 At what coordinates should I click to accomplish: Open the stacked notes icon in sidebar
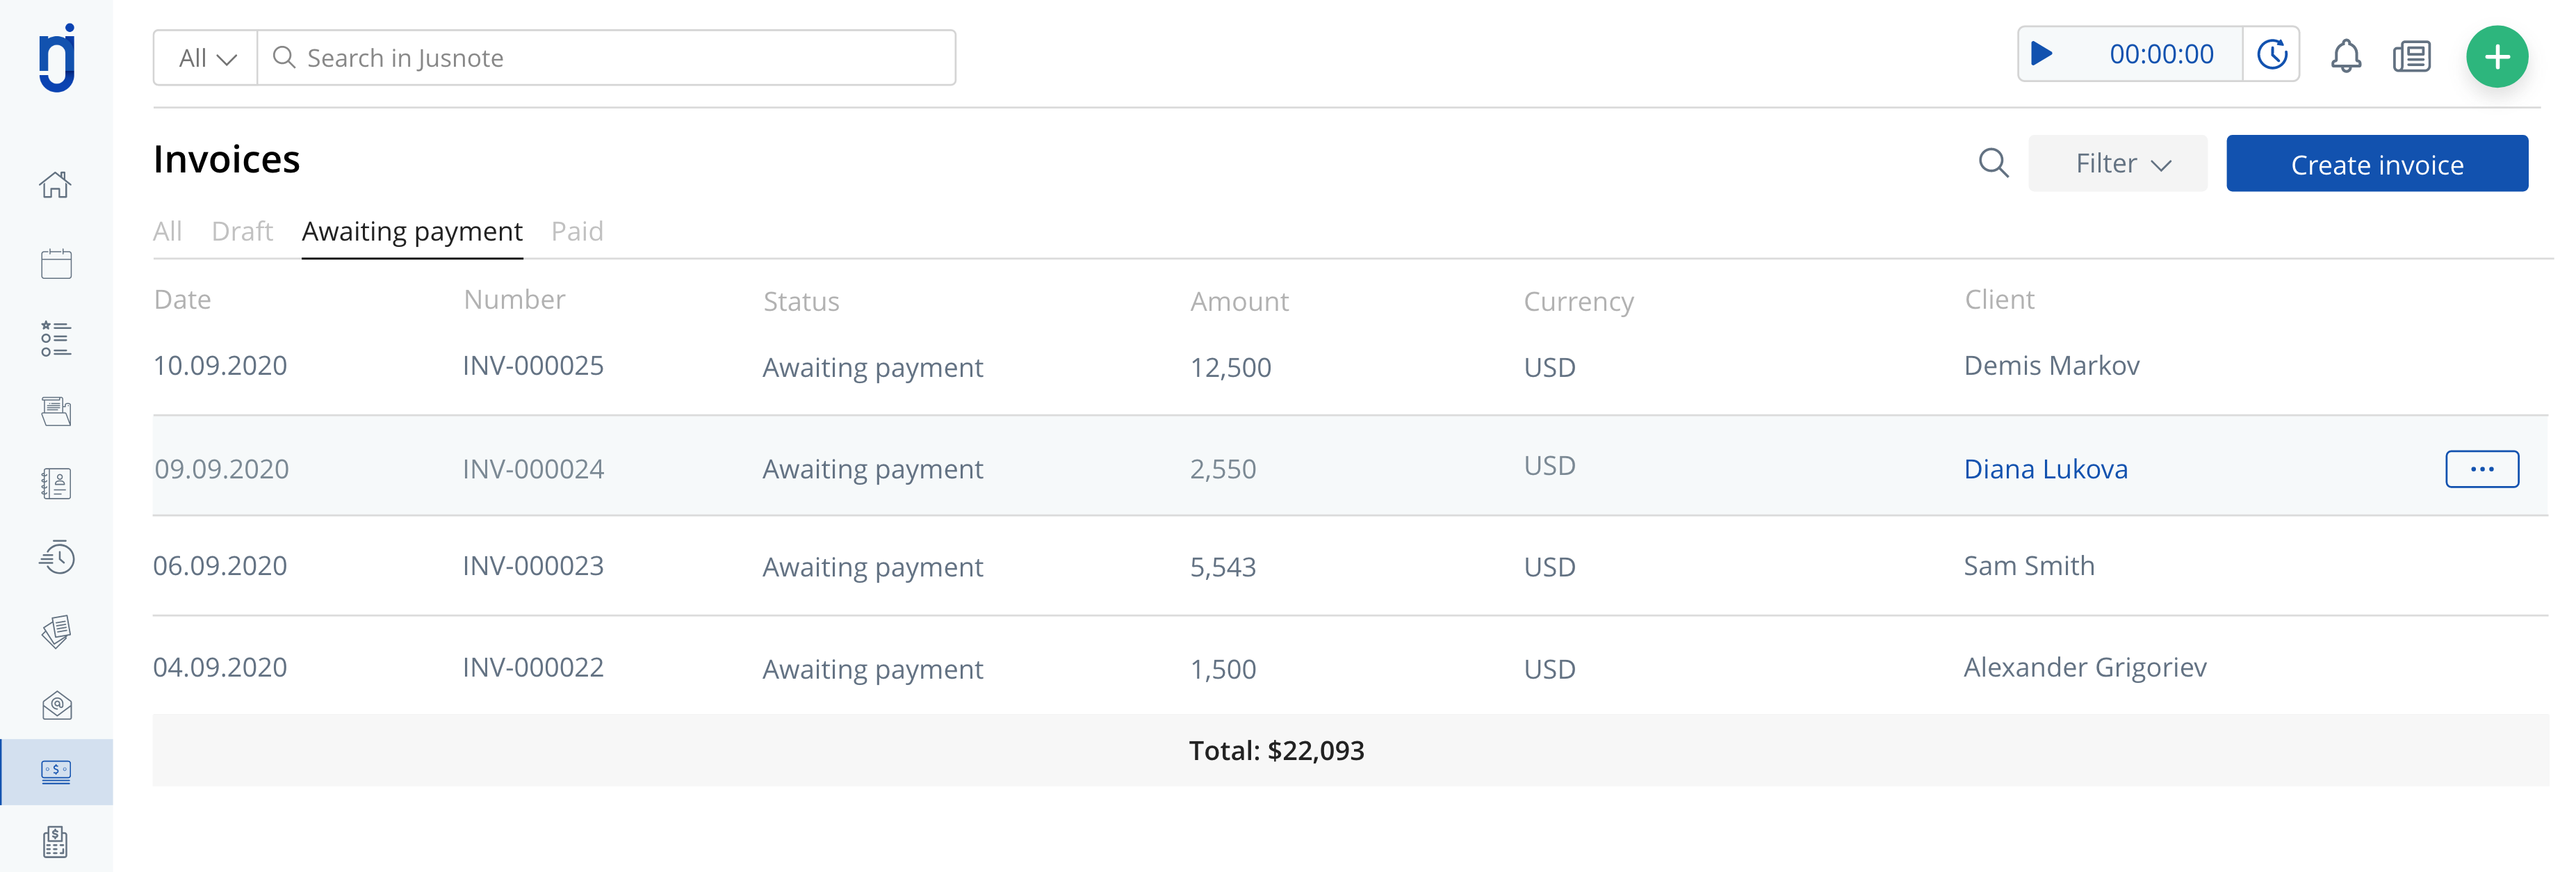(x=56, y=631)
